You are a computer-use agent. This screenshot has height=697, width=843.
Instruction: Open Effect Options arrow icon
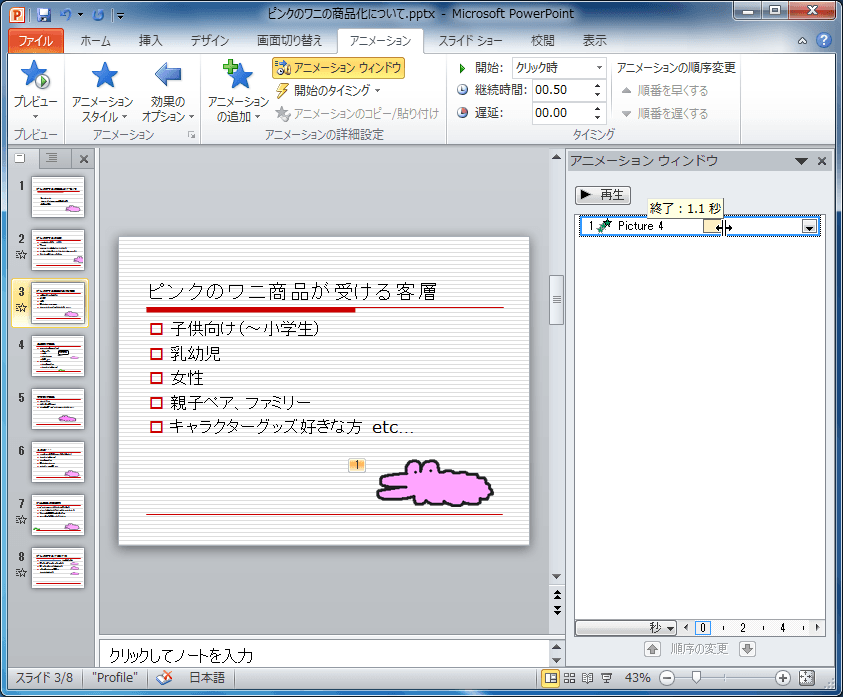pos(168,75)
